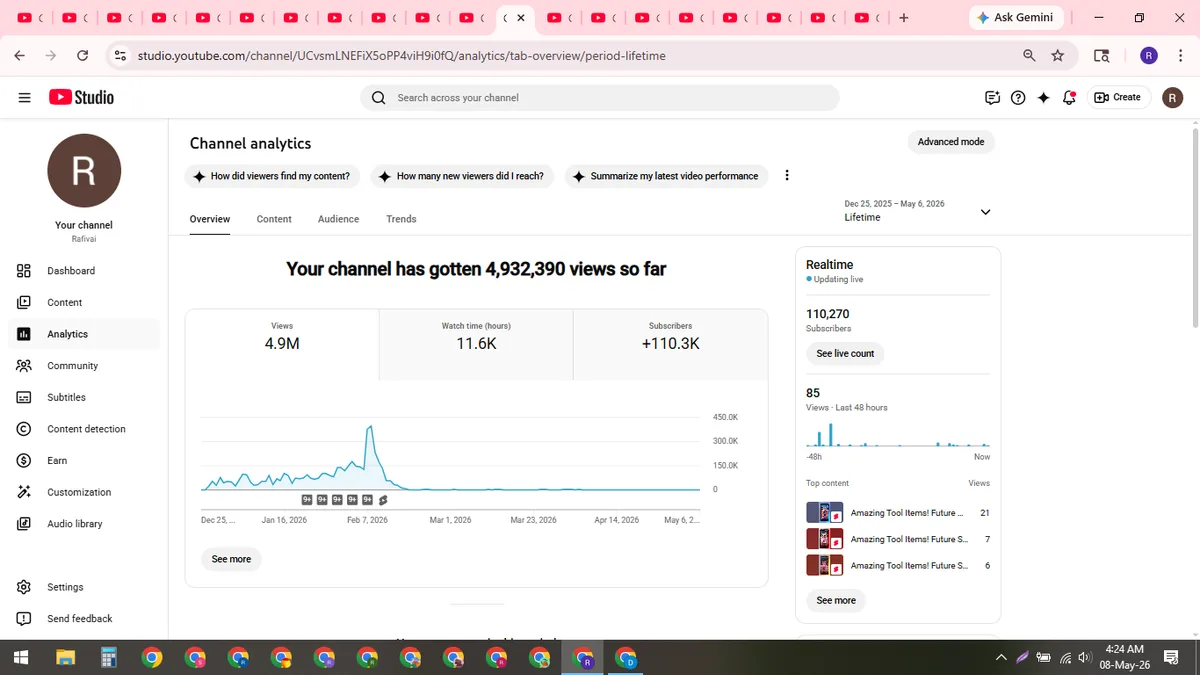Open Subtitles in the sidebar
Viewport: 1200px width, 675px height.
(84, 397)
